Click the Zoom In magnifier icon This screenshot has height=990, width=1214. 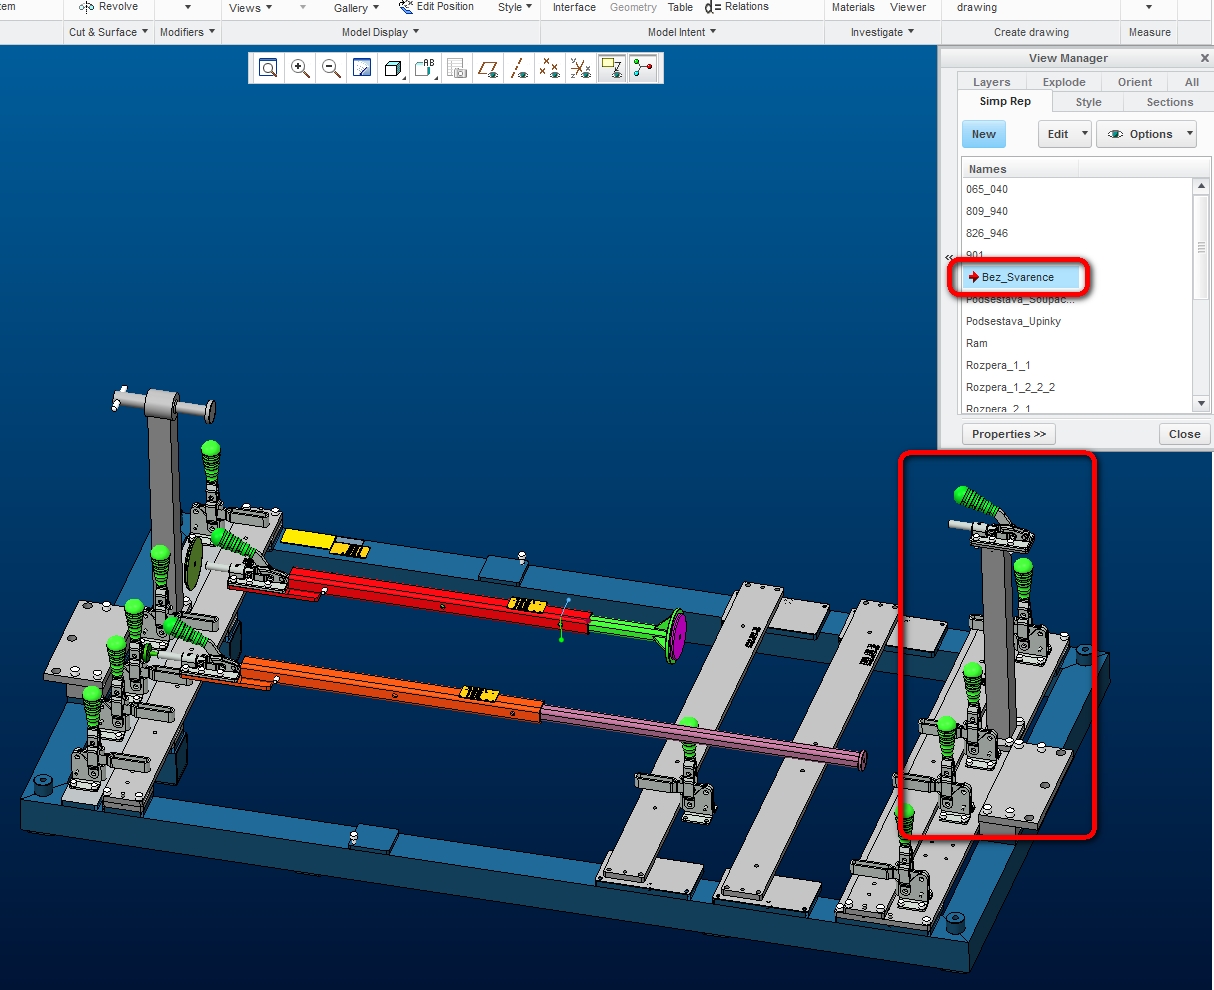tap(300, 68)
